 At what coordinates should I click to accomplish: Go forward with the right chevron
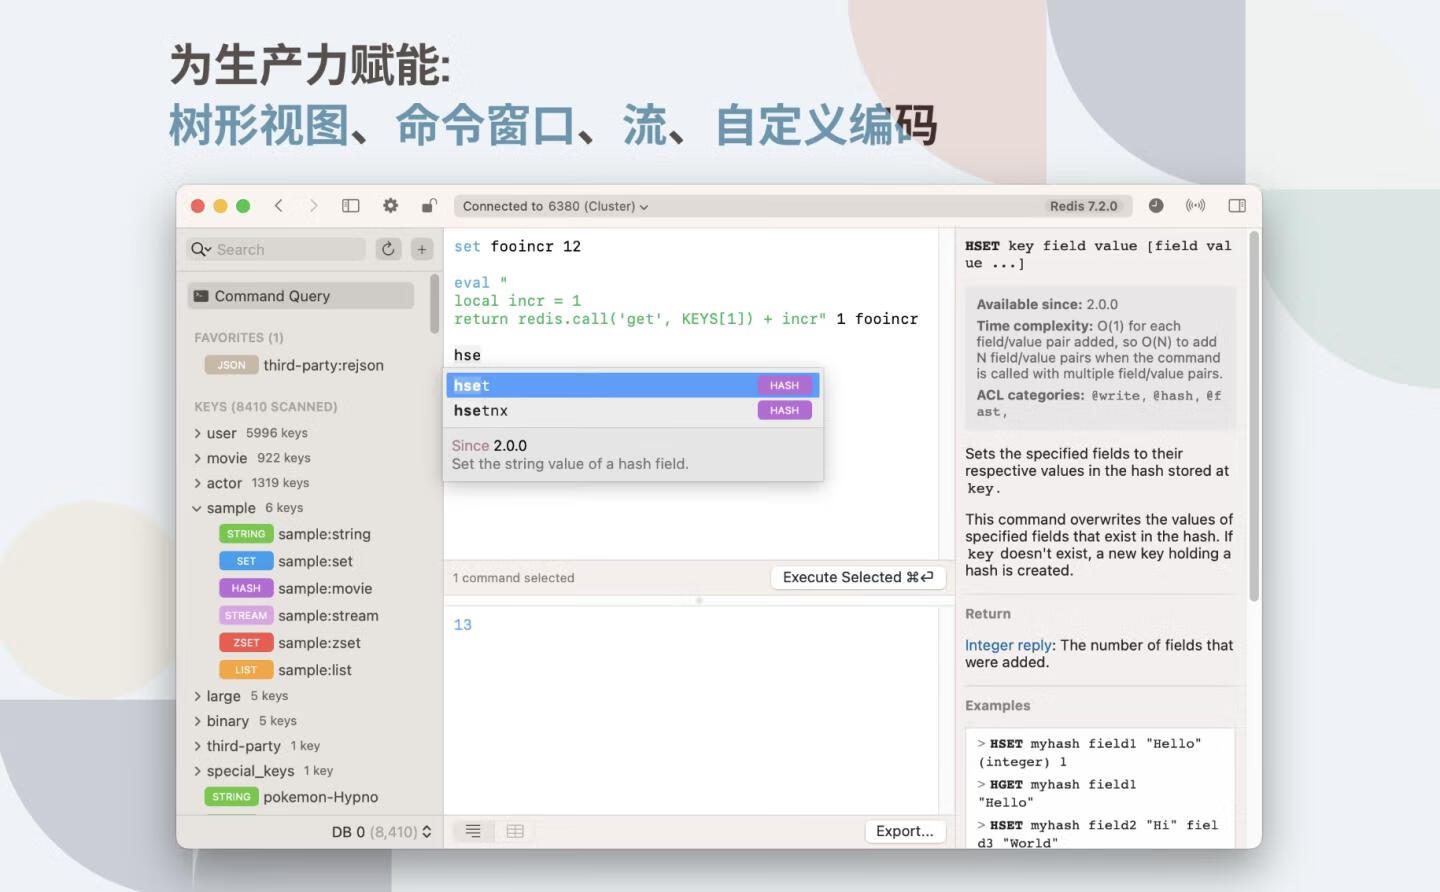coord(313,206)
